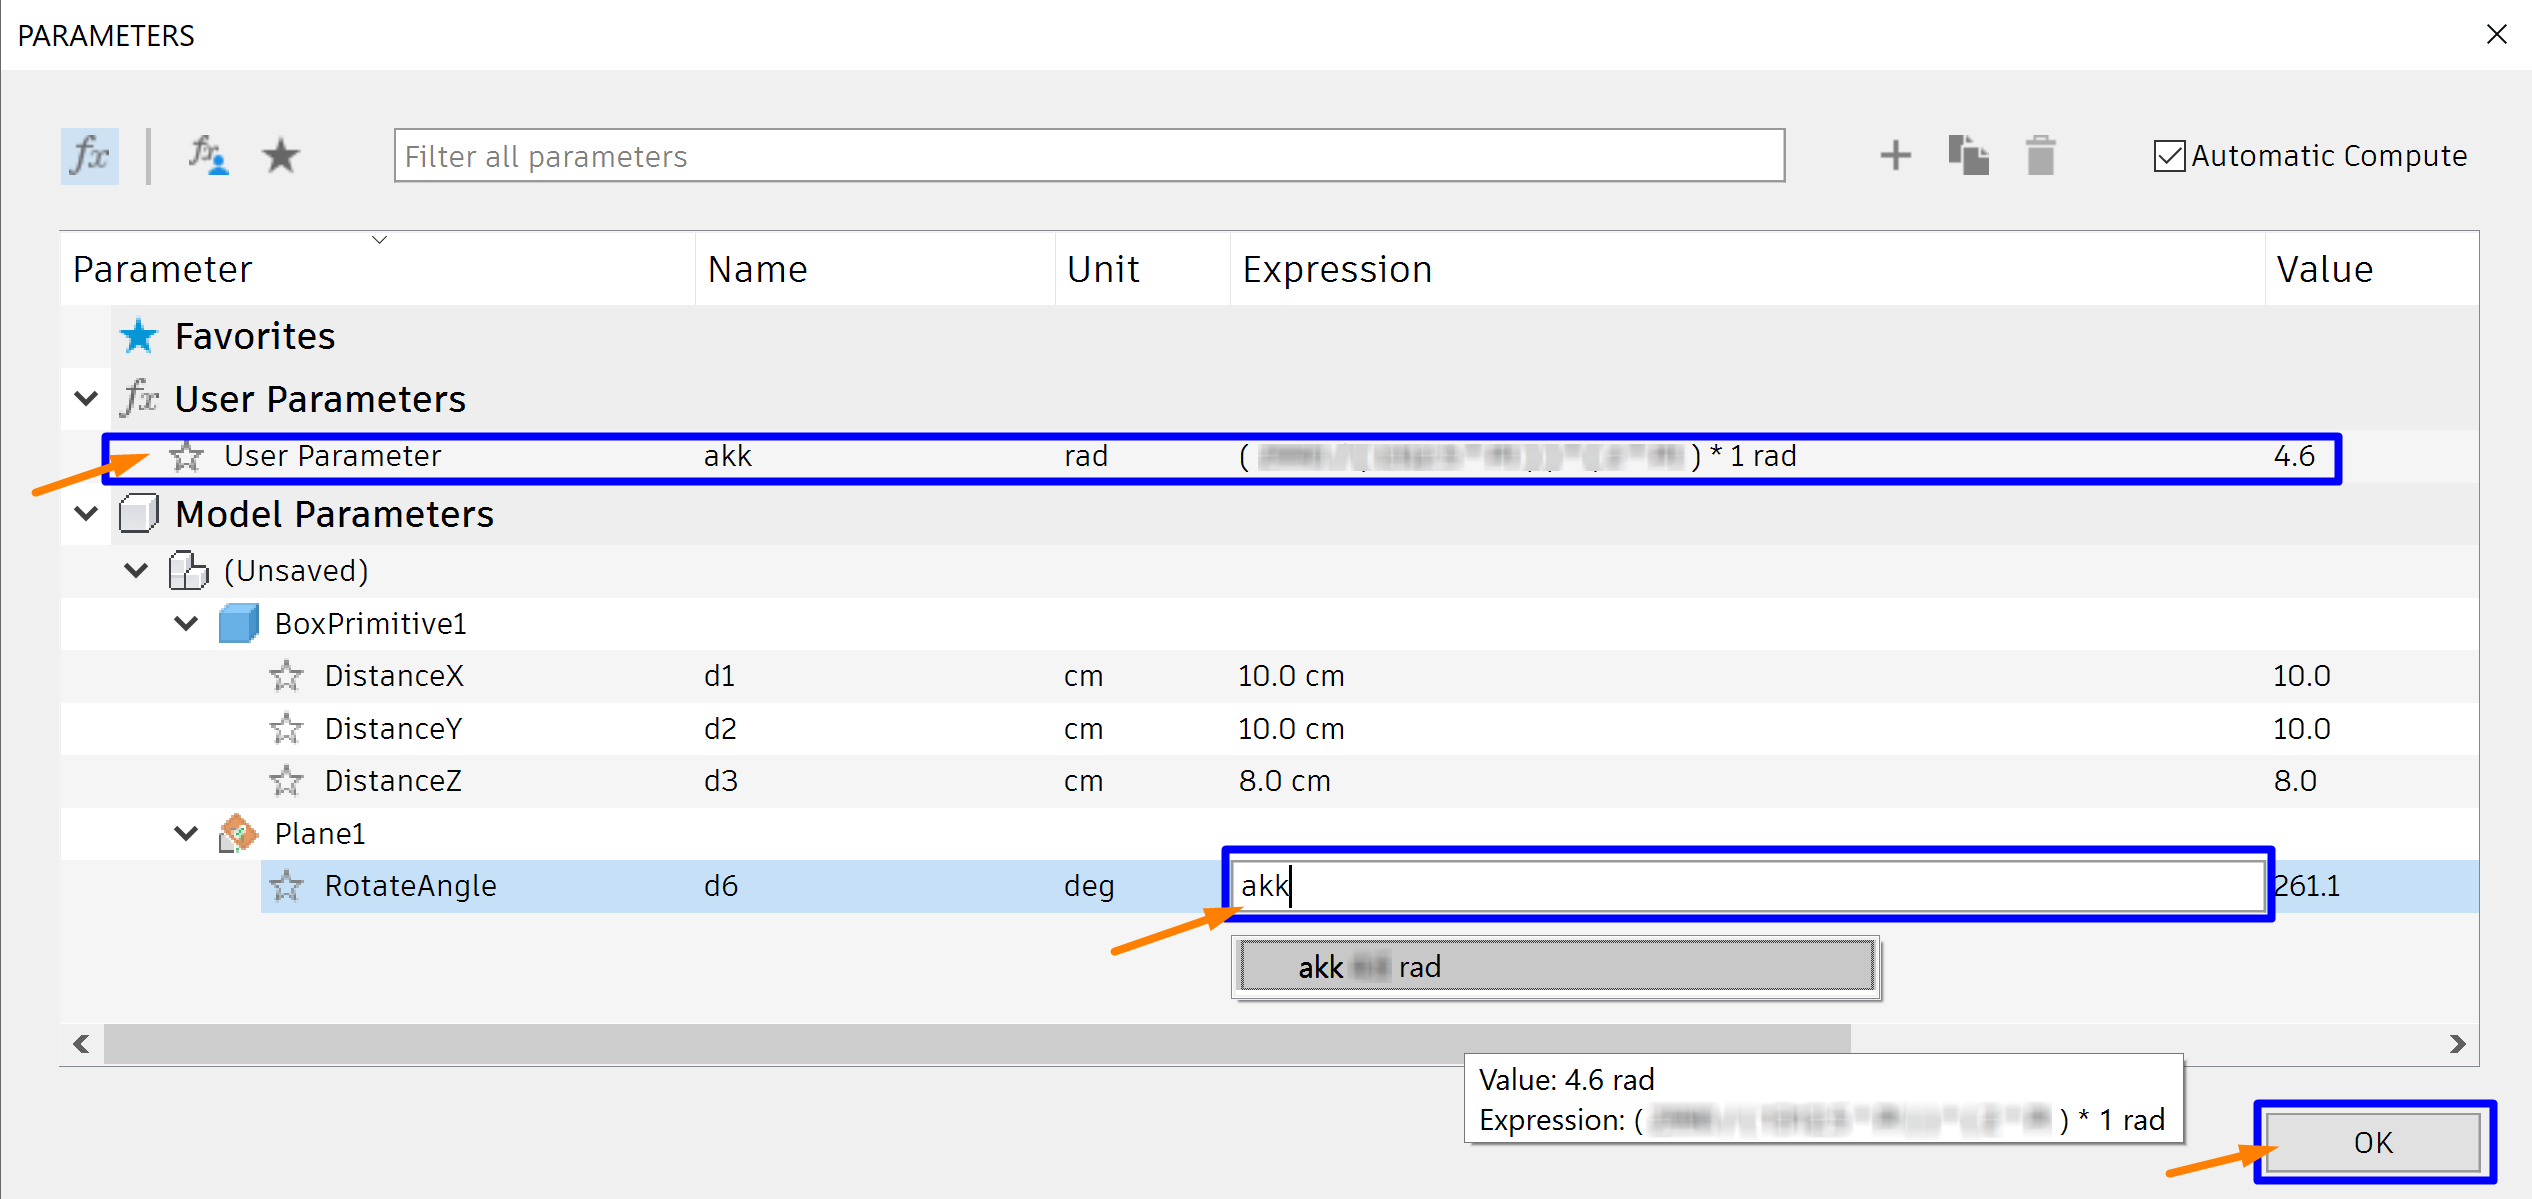Click the copy parameters icon

1968,156
